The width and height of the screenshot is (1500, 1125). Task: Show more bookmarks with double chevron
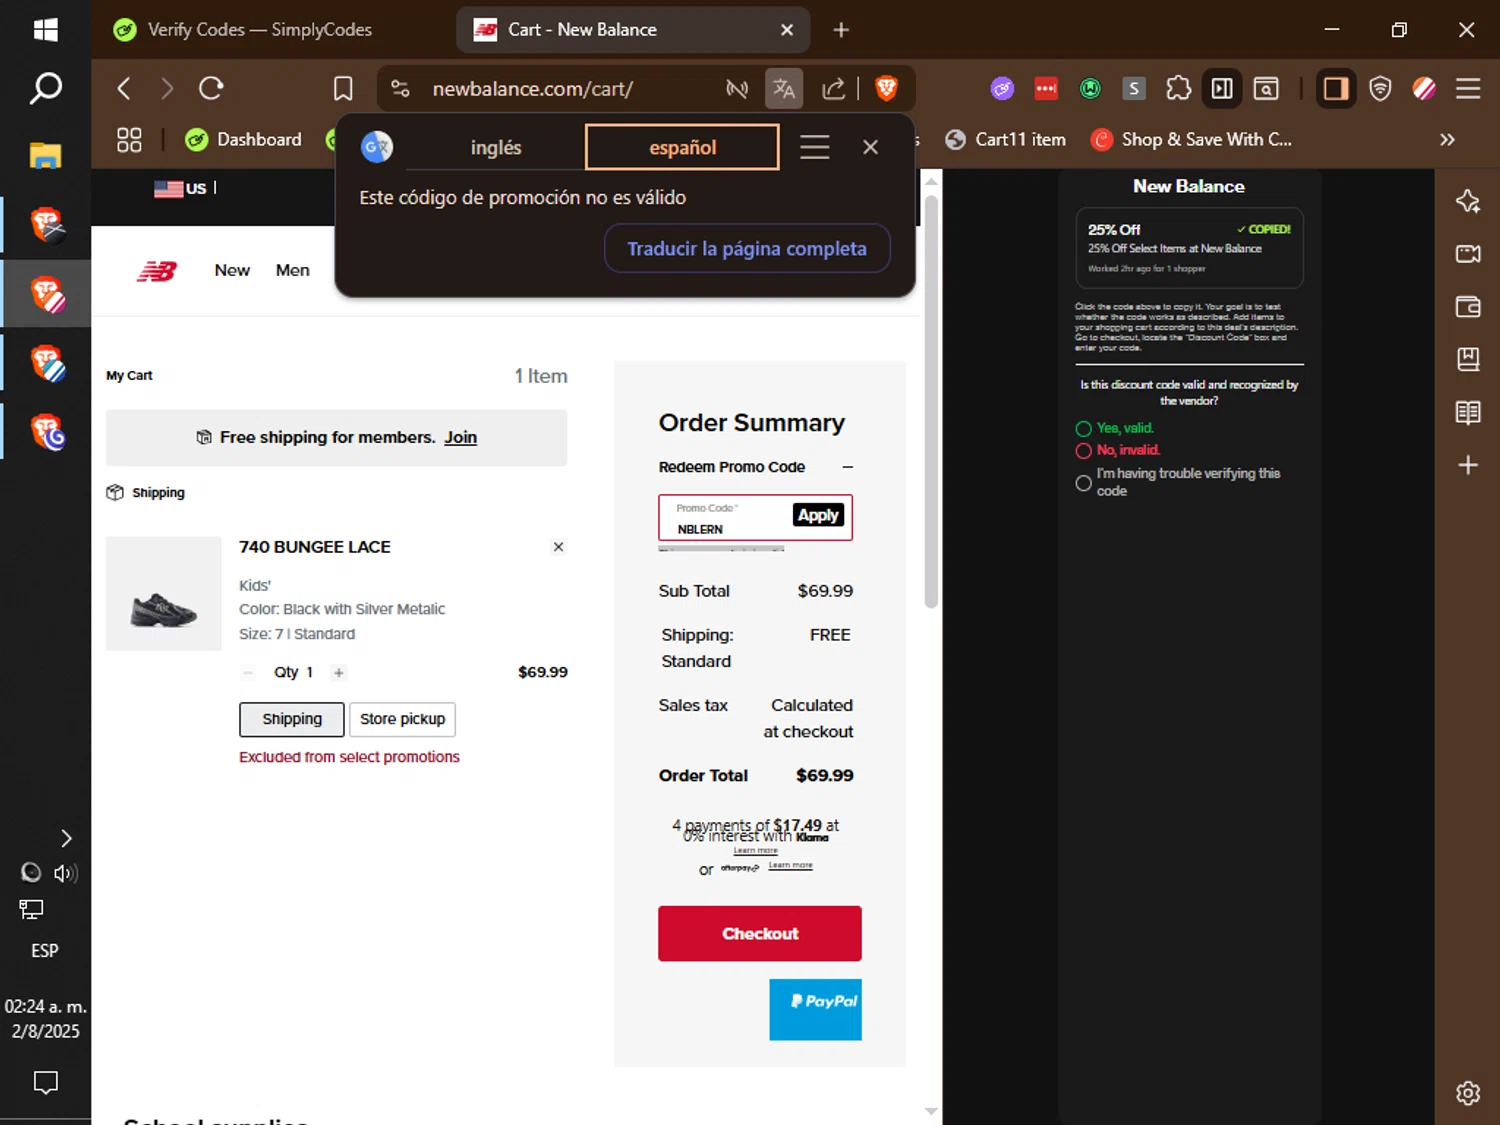(x=1446, y=140)
